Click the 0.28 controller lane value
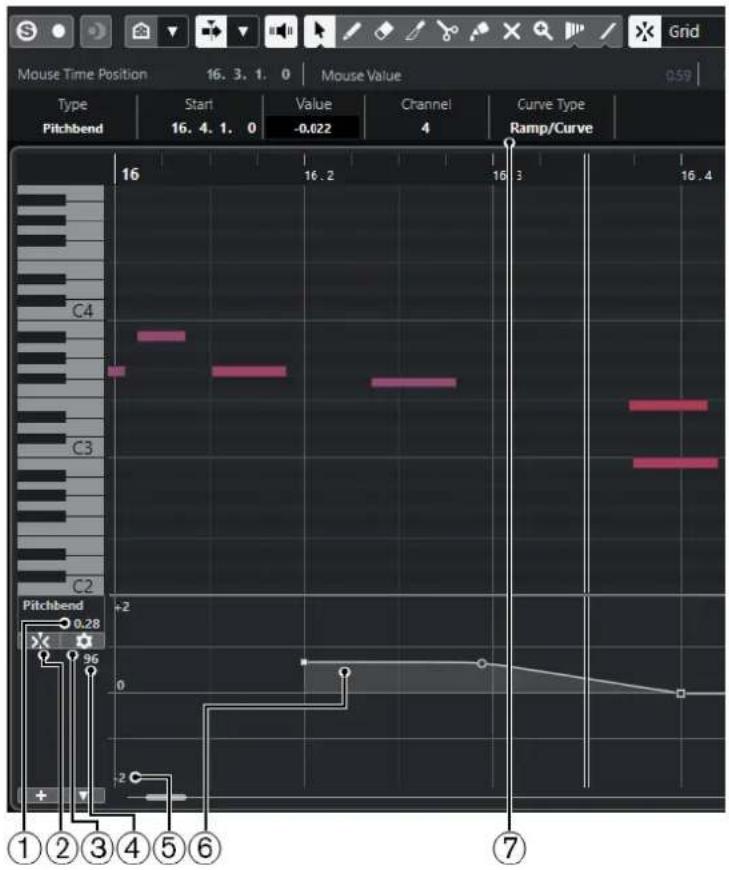The image size is (729, 870). 87,624
